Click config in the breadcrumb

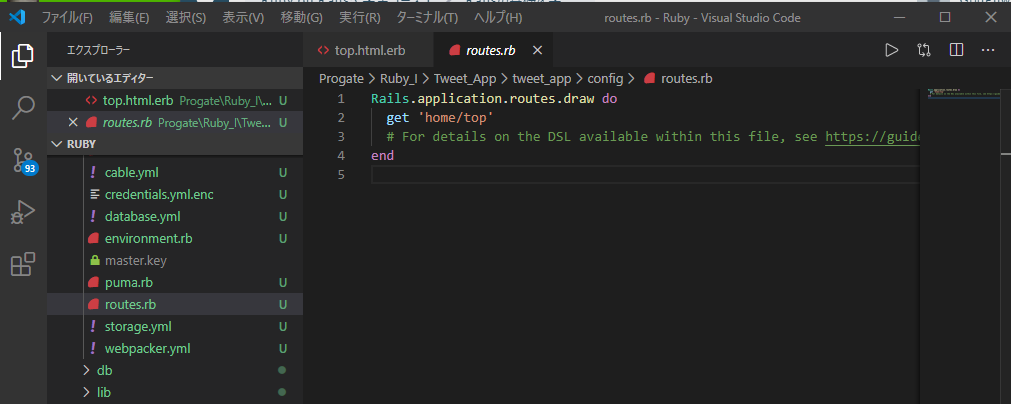(x=605, y=79)
